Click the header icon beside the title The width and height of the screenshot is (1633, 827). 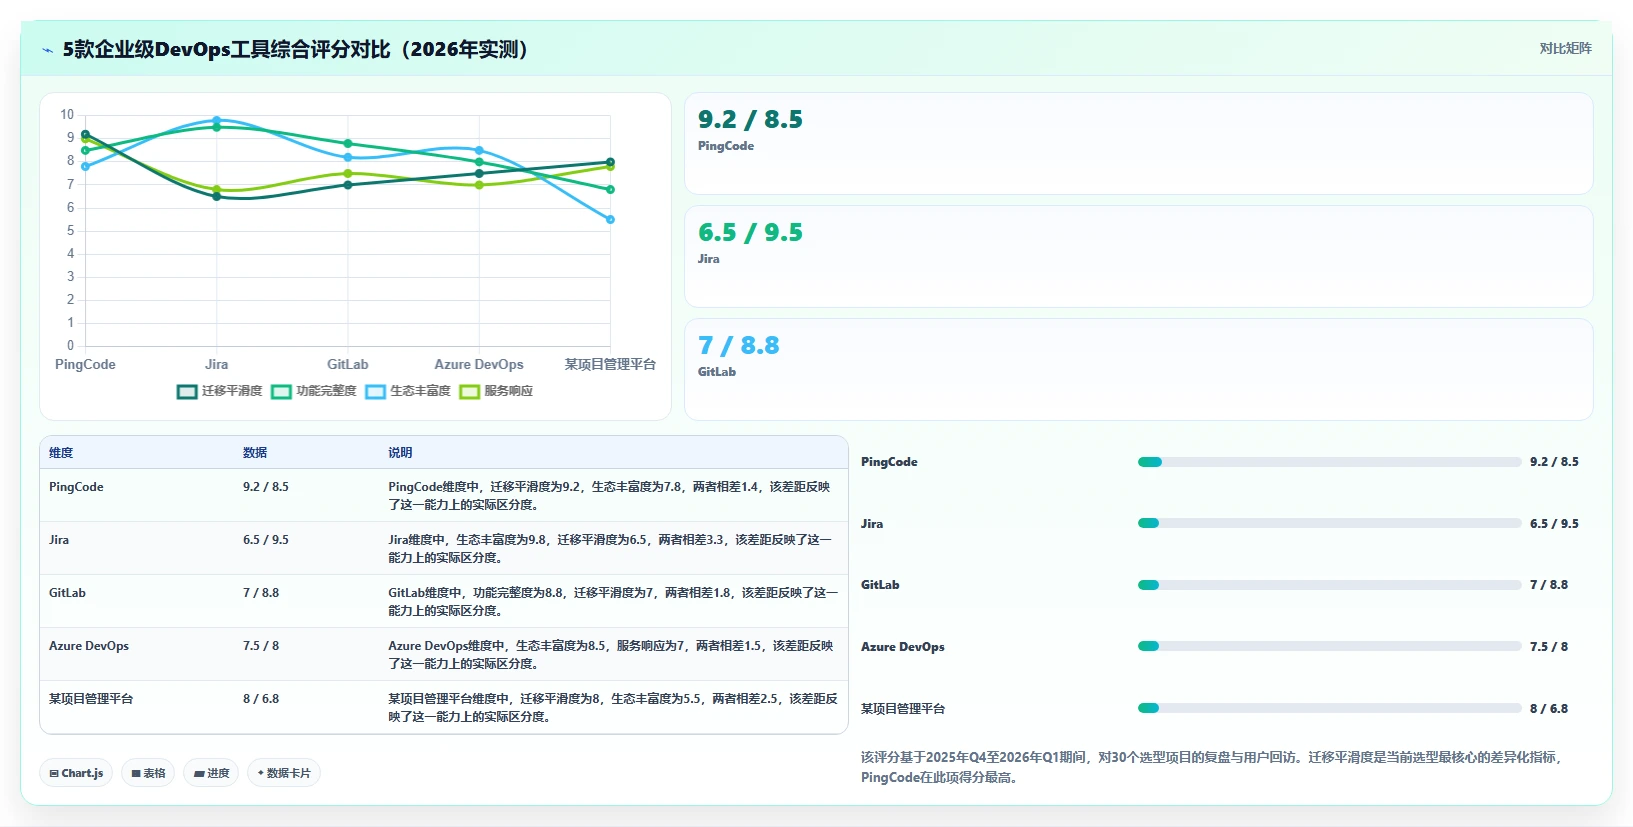point(47,50)
